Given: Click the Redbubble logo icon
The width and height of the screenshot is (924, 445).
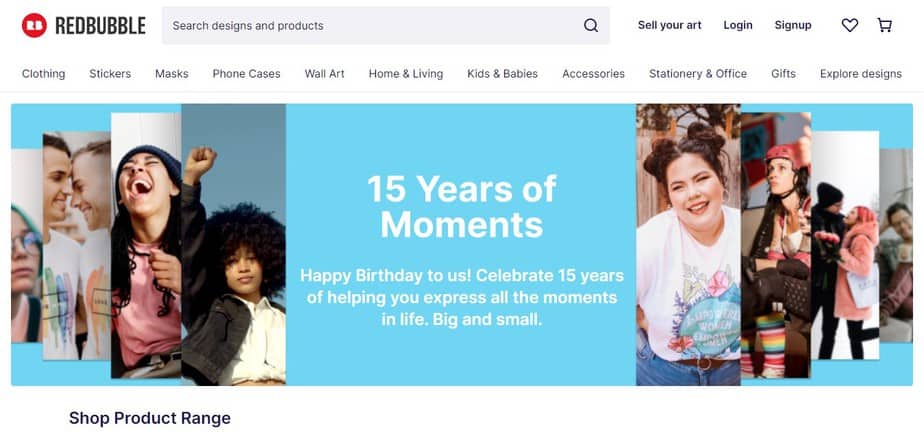Looking at the screenshot, I should tap(34, 25).
